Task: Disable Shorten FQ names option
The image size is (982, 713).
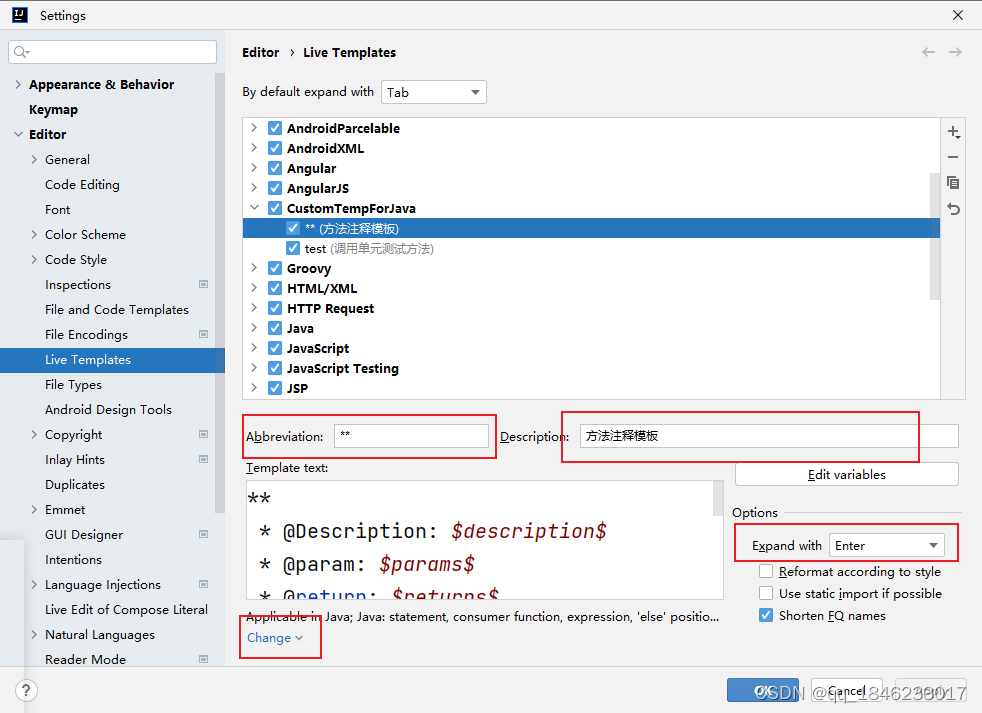Action: (766, 615)
